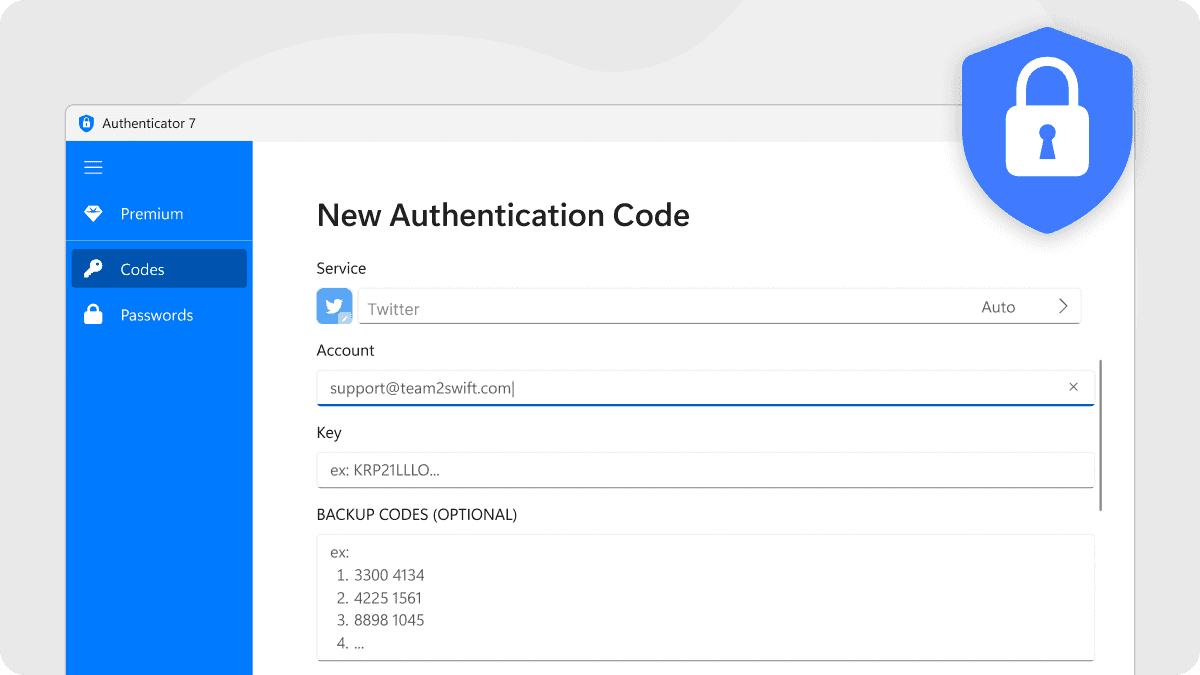Switch to the Passwords label in sidebar
Screen dimensions: 1200x675
tap(157, 315)
